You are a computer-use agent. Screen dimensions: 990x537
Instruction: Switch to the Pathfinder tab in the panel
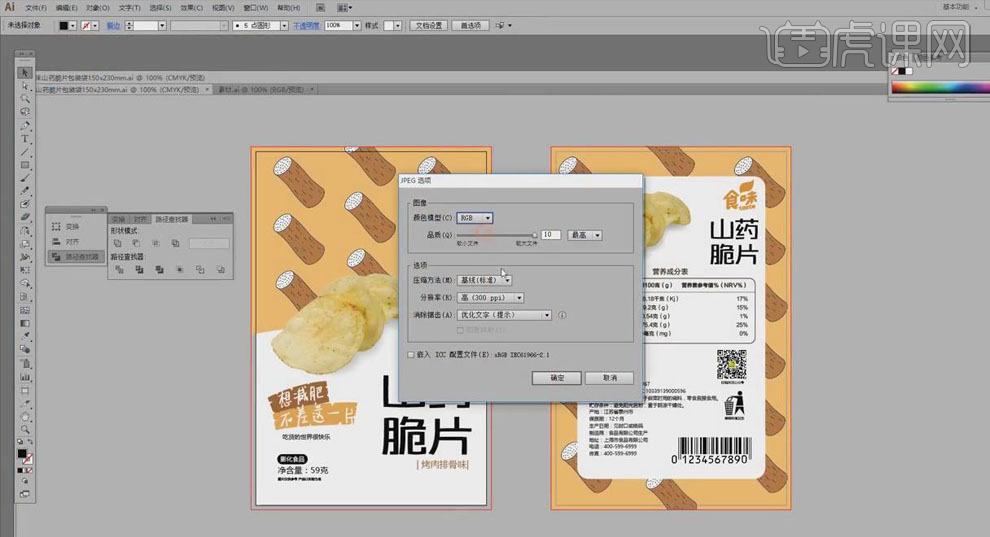coord(172,219)
